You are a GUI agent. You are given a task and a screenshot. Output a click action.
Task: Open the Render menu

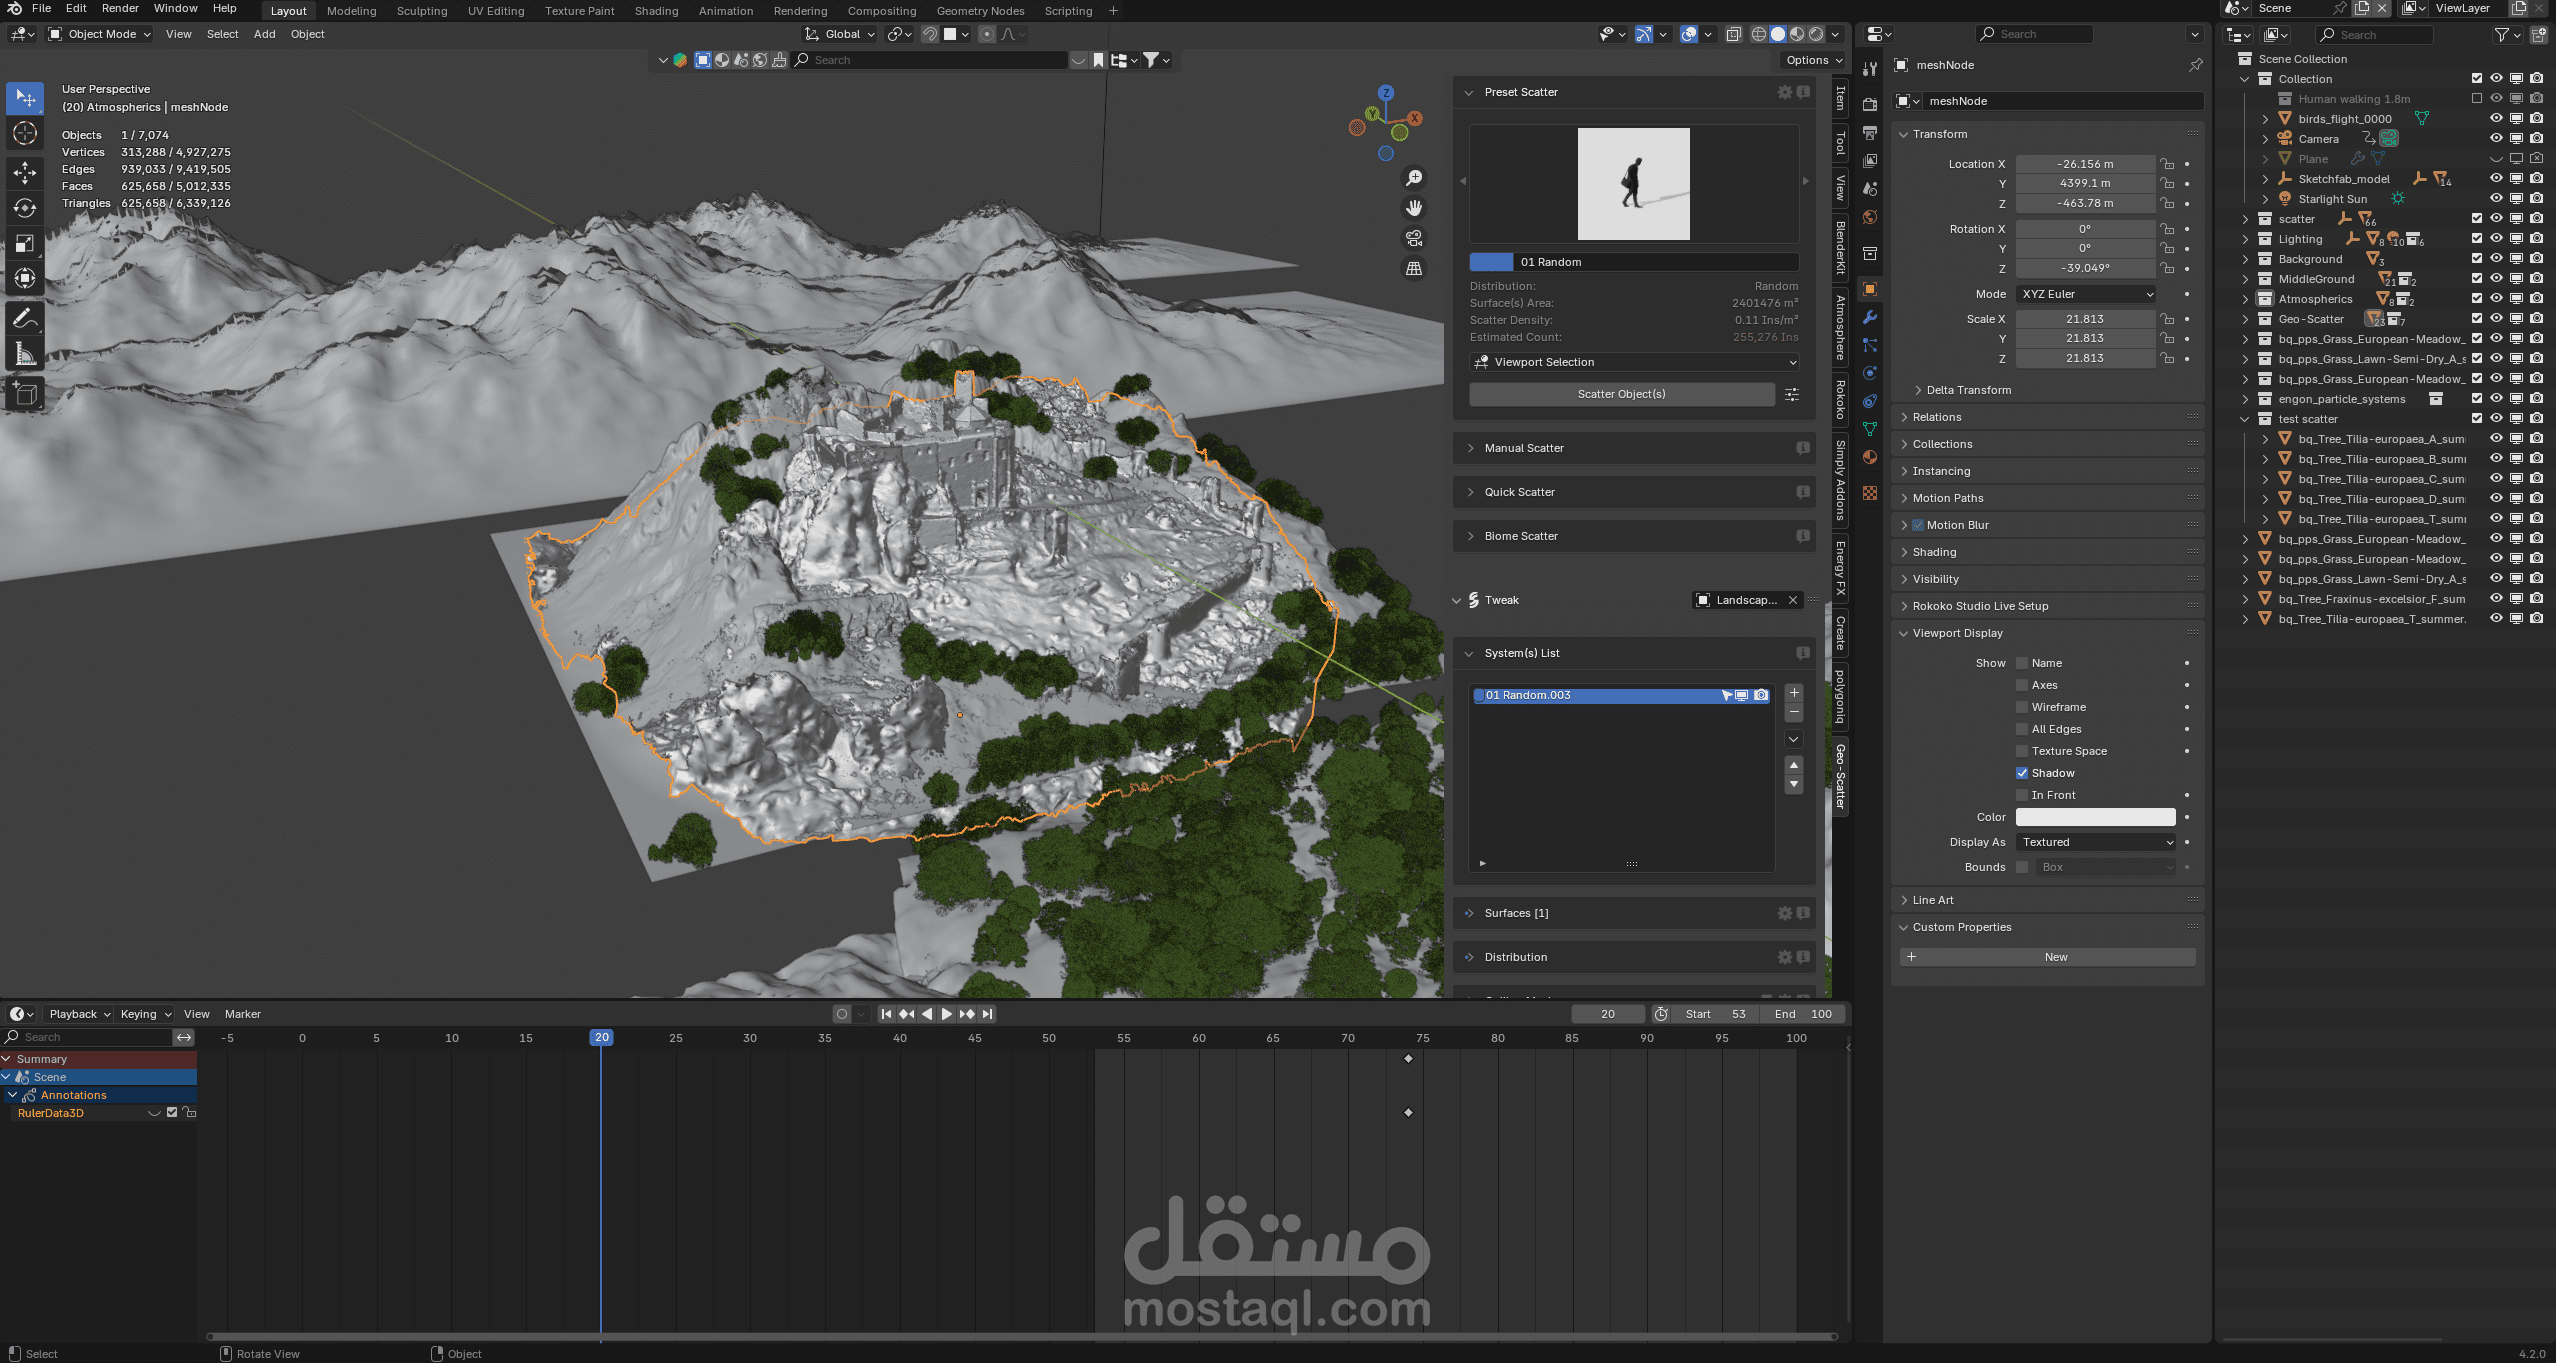pyautogui.click(x=120, y=8)
